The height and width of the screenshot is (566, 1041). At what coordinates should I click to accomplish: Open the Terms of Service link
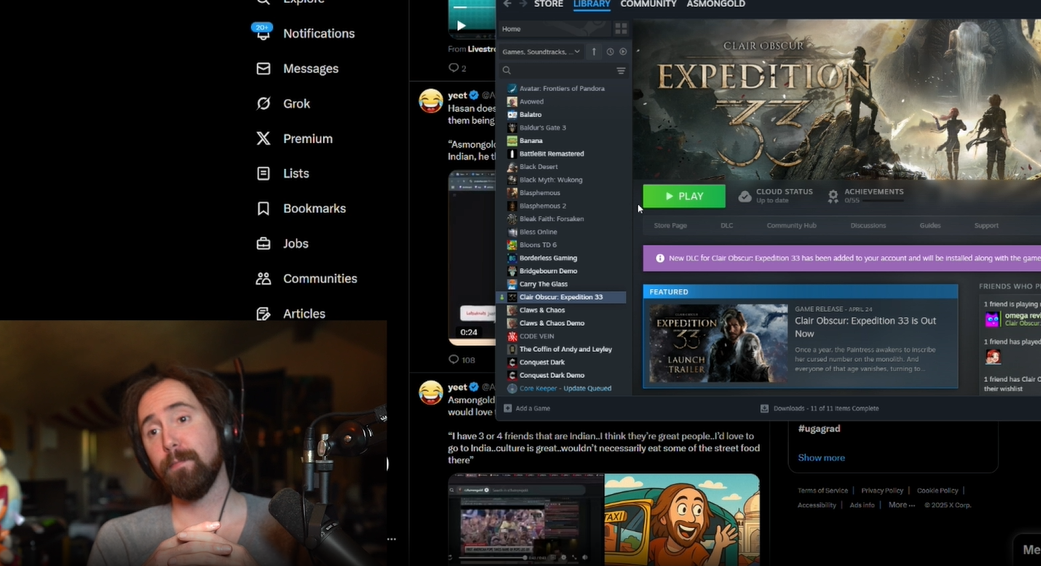[823, 490]
